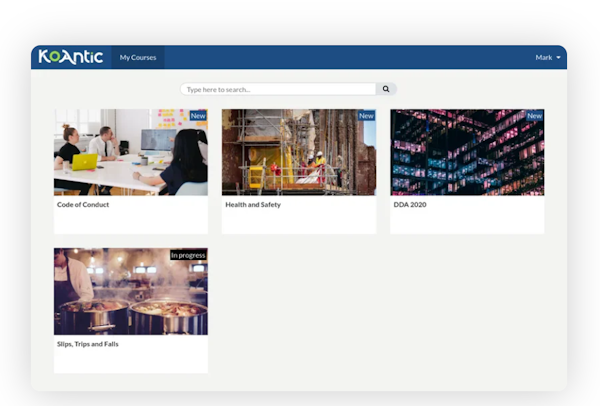Open the Health and Safety scaffolding thumbnail
The image size is (600, 406).
[298, 152]
